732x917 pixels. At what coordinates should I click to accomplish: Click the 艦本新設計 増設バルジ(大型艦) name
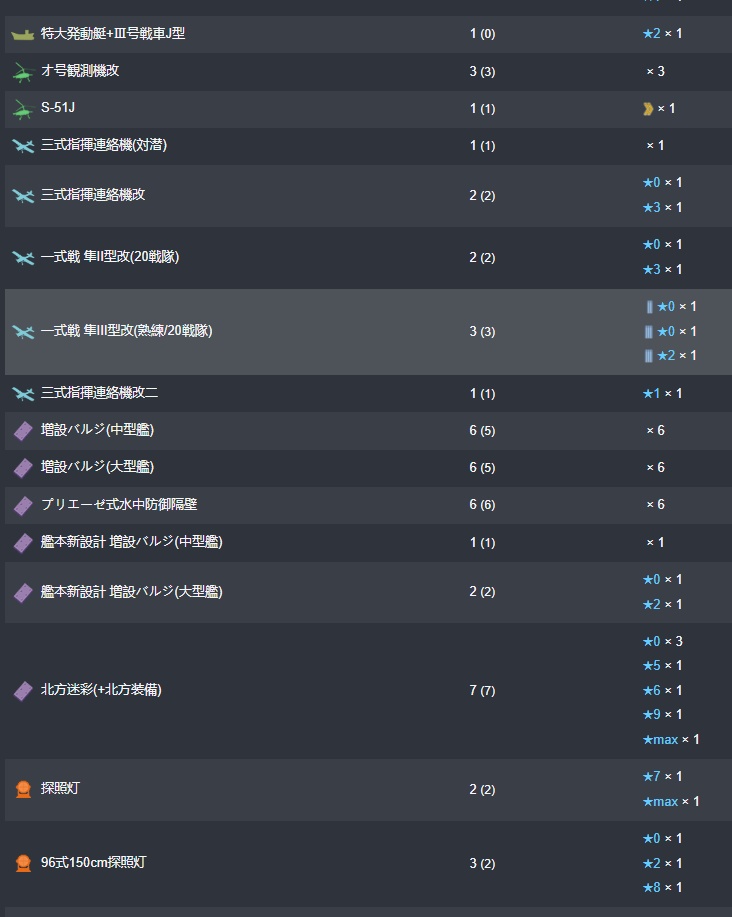tap(131, 592)
